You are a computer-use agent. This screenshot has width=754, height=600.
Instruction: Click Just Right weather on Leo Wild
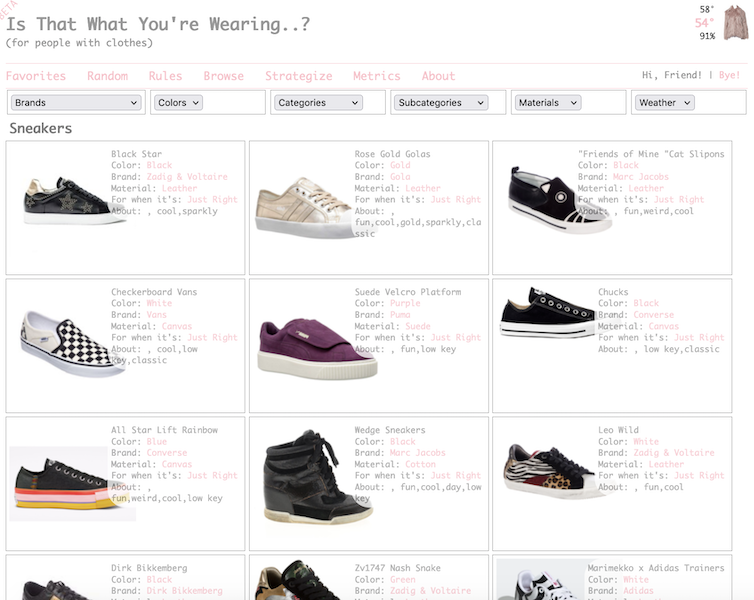pyautogui.click(x=699, y=475)
